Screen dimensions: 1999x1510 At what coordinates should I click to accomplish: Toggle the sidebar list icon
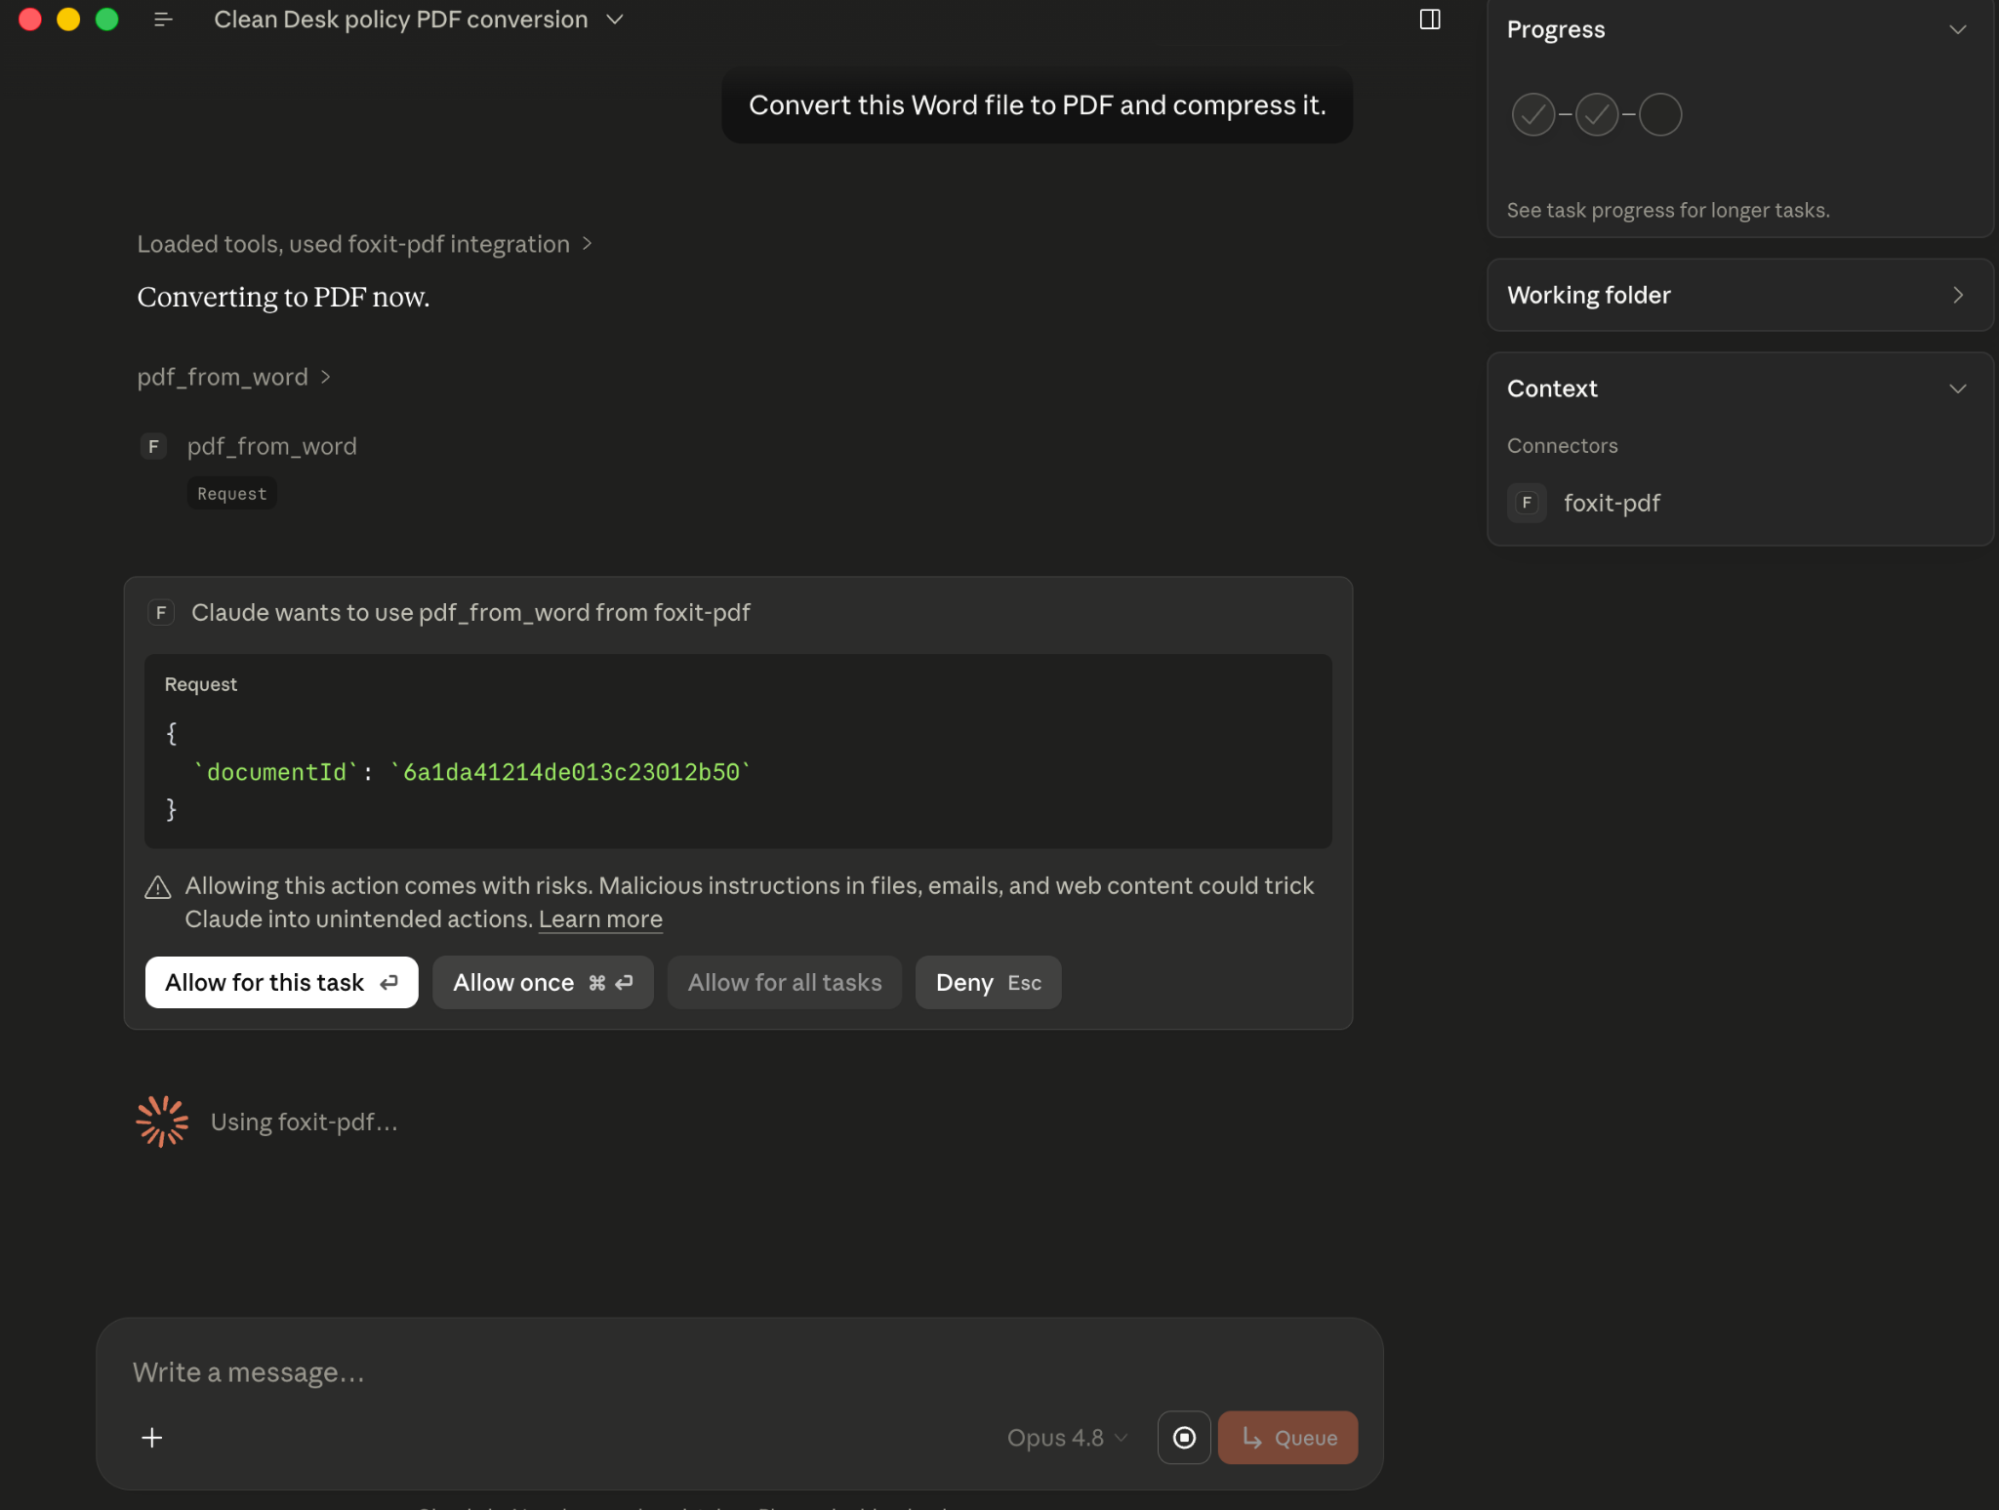(x=163, y=20)
